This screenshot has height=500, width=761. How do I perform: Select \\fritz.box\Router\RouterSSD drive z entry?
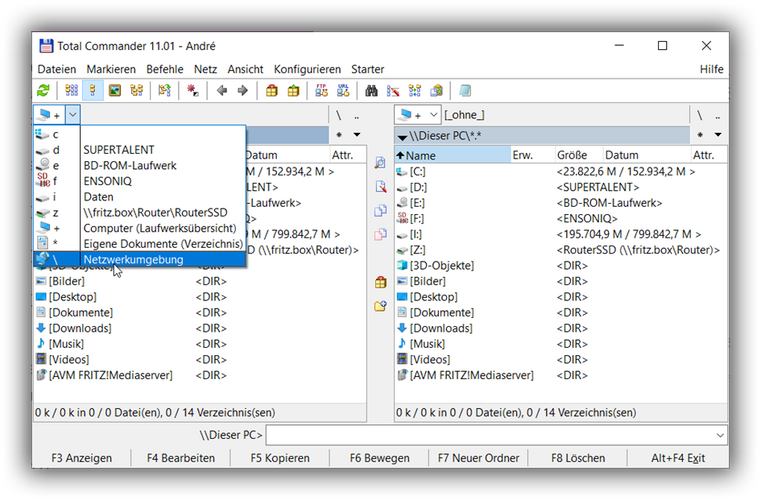[x=140, y=213]
